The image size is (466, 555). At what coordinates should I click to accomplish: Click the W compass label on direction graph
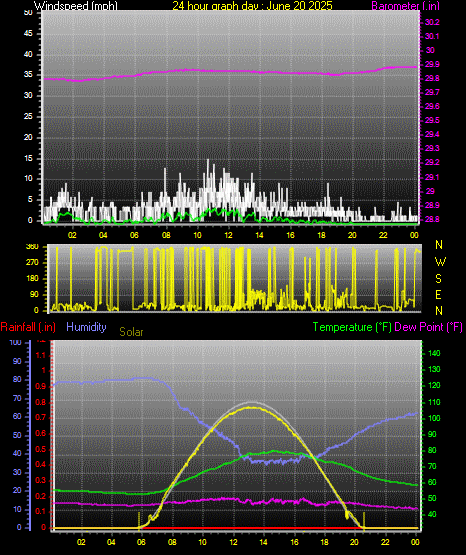tap(440, 262)
